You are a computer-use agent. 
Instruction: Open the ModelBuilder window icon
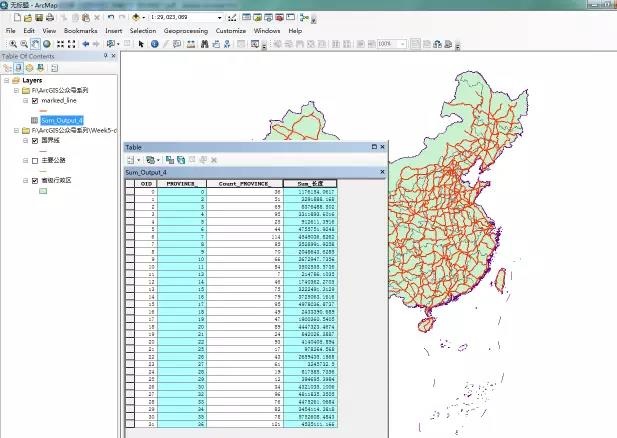pos(304,17)
